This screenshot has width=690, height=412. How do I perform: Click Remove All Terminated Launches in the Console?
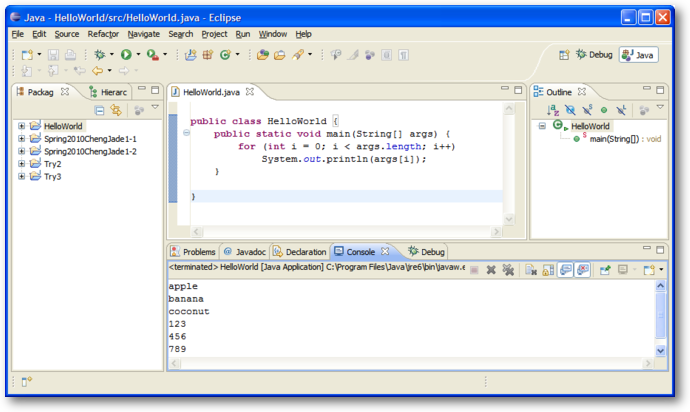(x=508, y=270)
